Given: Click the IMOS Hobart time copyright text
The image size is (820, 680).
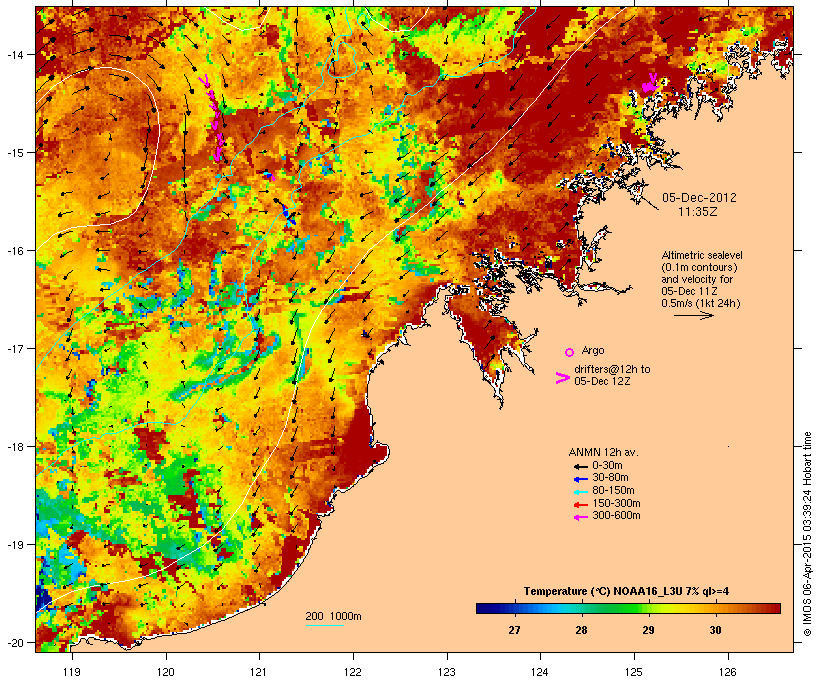Looking at the screenshot, I should [x=807, y=534].
